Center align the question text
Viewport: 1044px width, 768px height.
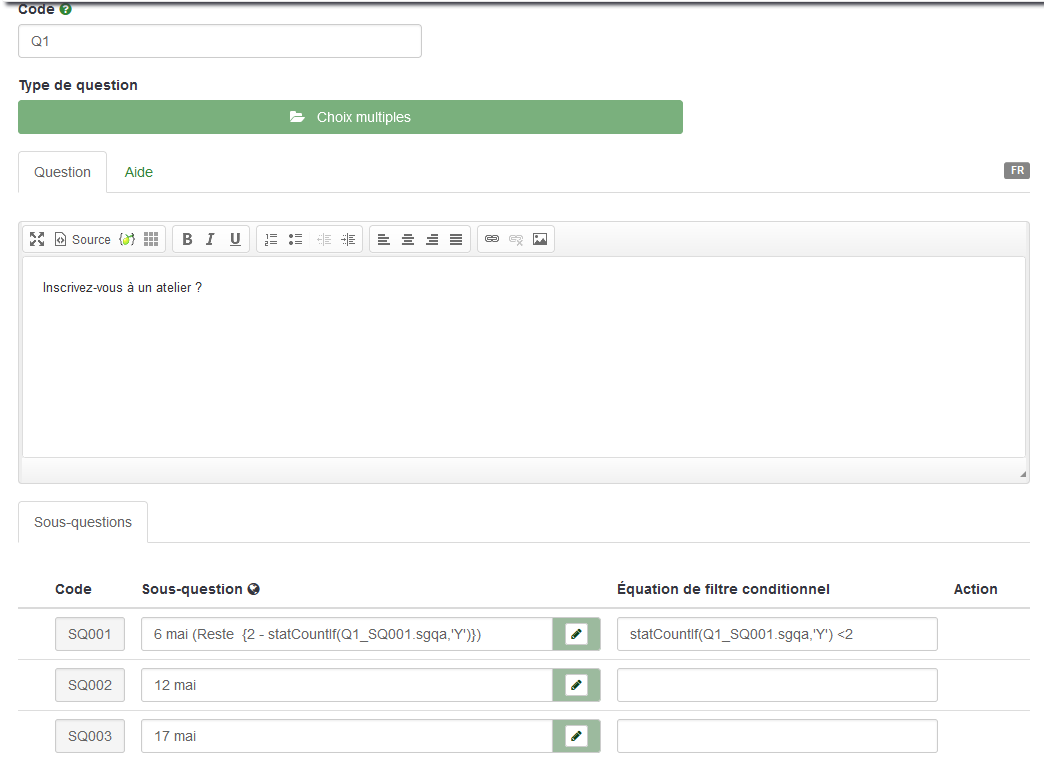coord(408,239)
